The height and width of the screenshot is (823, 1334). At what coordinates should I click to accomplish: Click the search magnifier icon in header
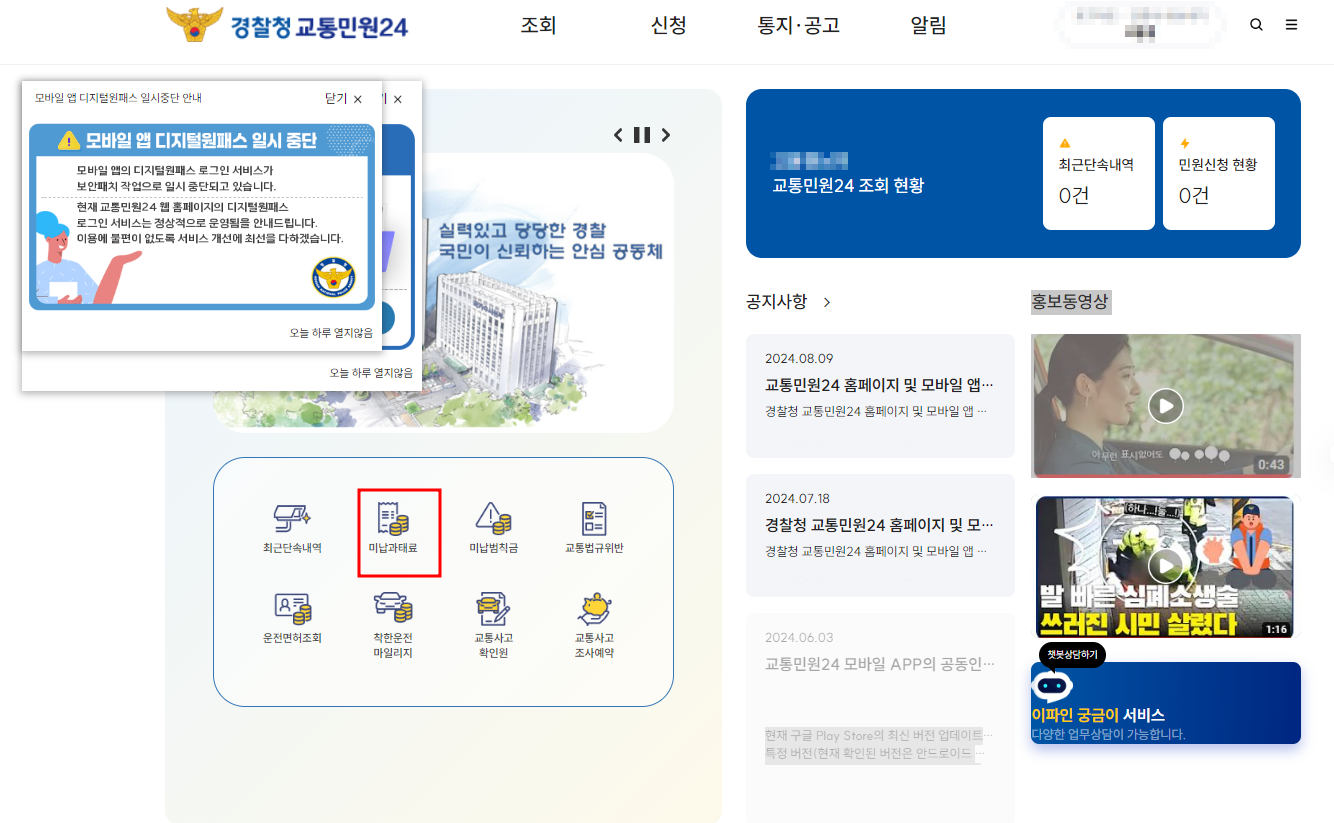(1257, 25)
